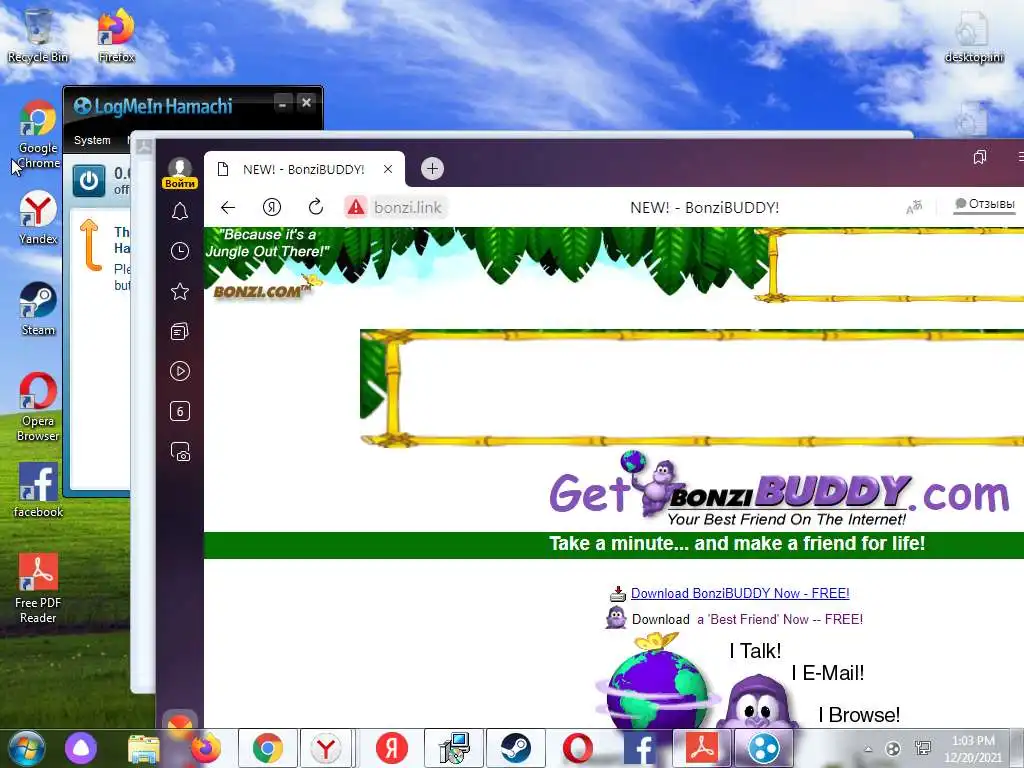
Task: Open the Google Chrome desktop shortcut
Action: (38, 134)
